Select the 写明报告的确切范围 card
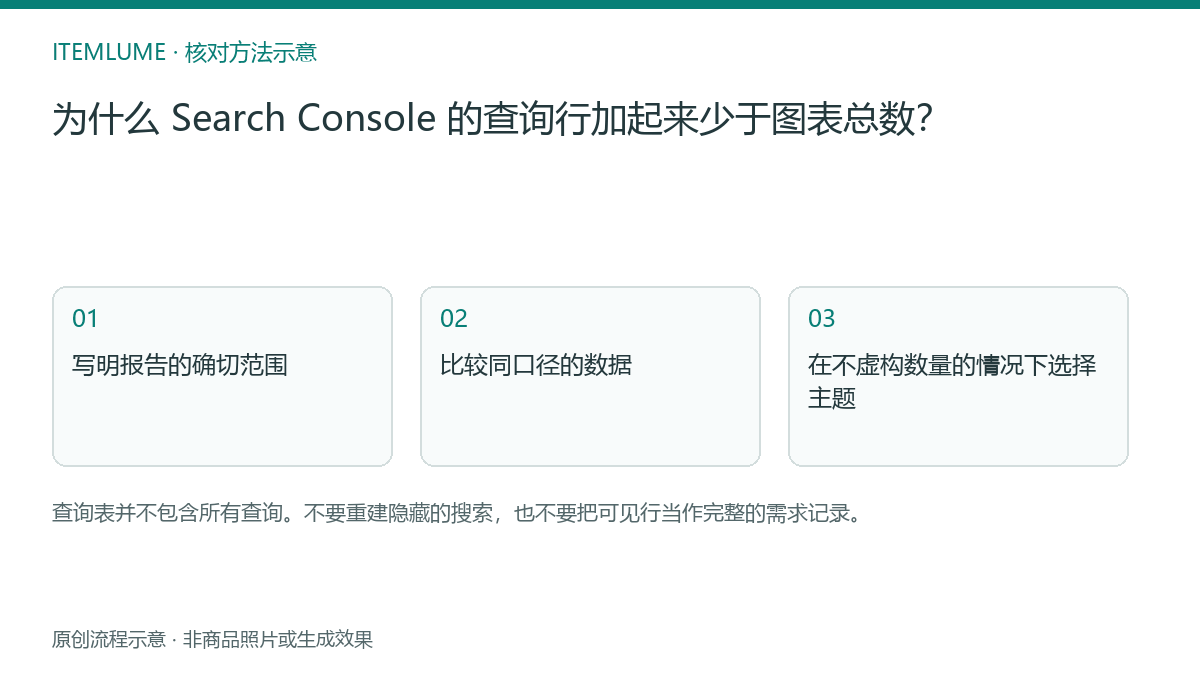Screen dimensions: 1200x675 (222, 376)
